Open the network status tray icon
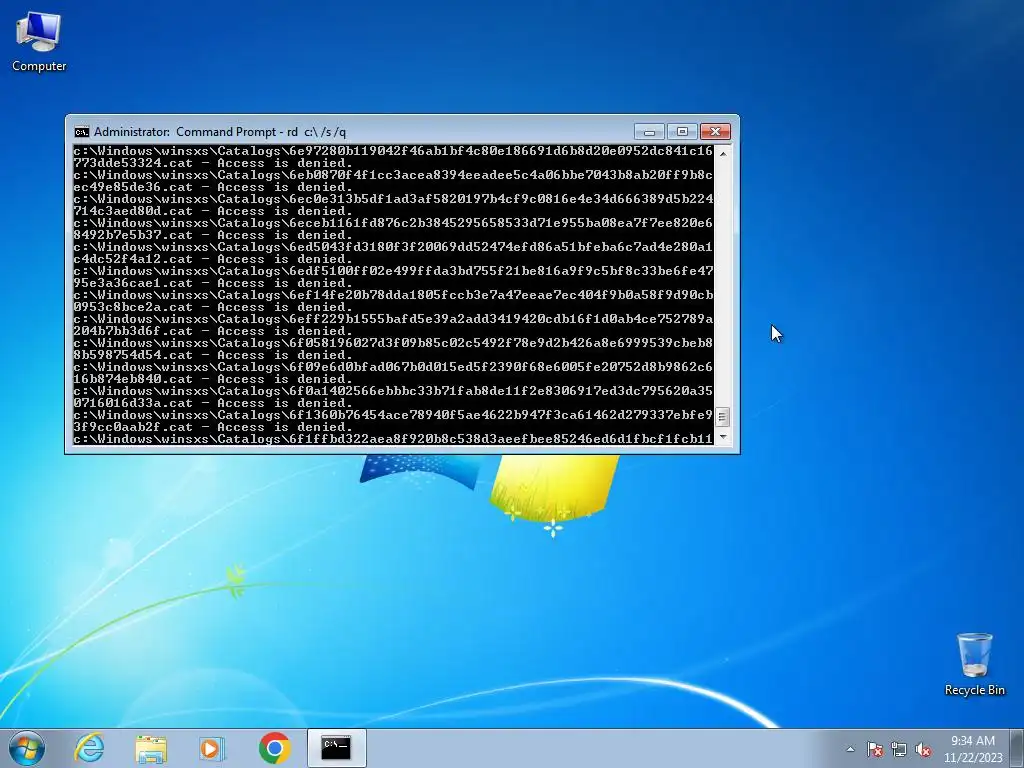1024x768 pixels. click(899, 749)
